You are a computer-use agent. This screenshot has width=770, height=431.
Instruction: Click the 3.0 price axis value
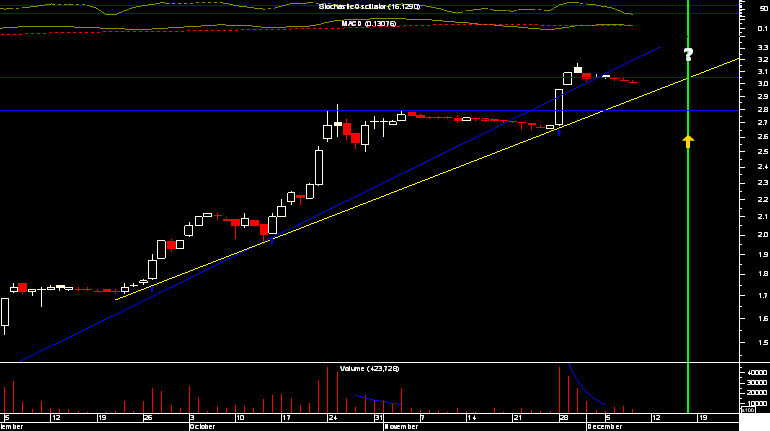click(x=763, y=83)
